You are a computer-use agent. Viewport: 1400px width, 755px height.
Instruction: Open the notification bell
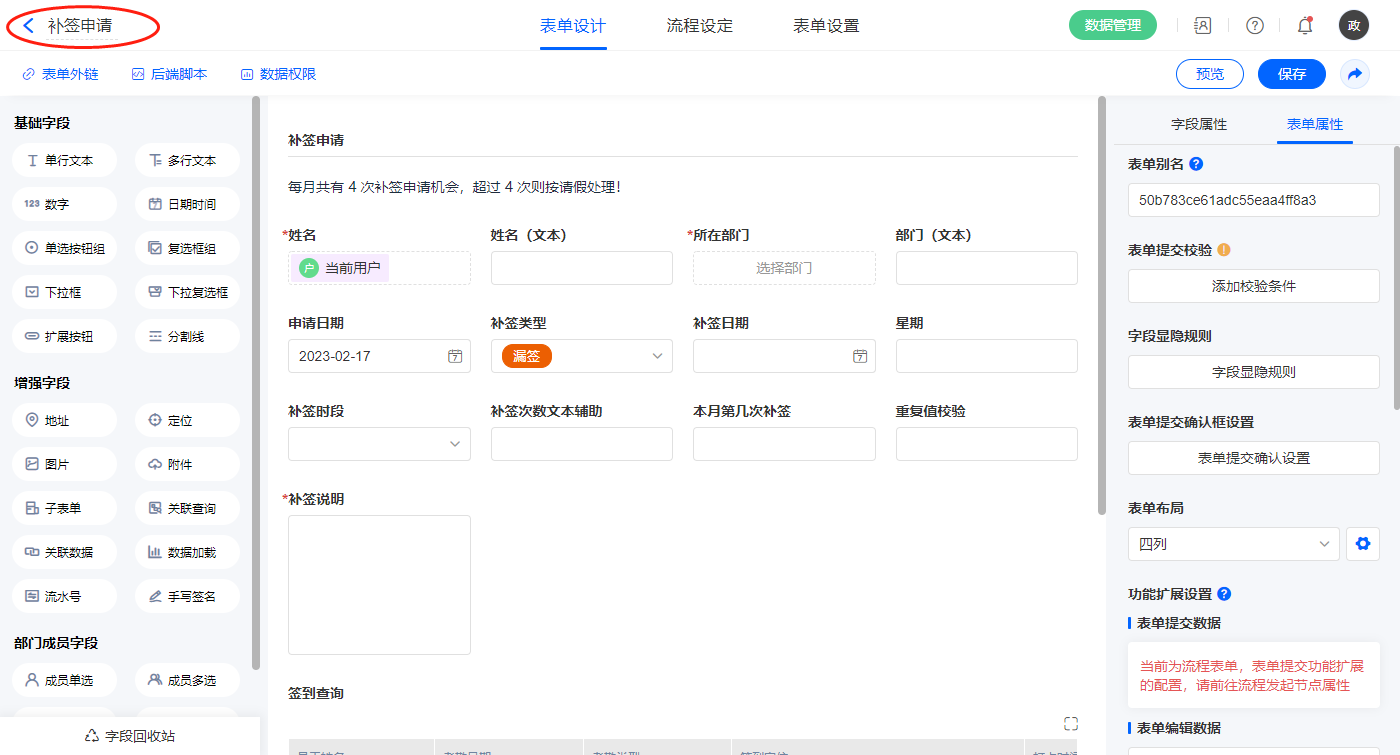click(1305, 26)
